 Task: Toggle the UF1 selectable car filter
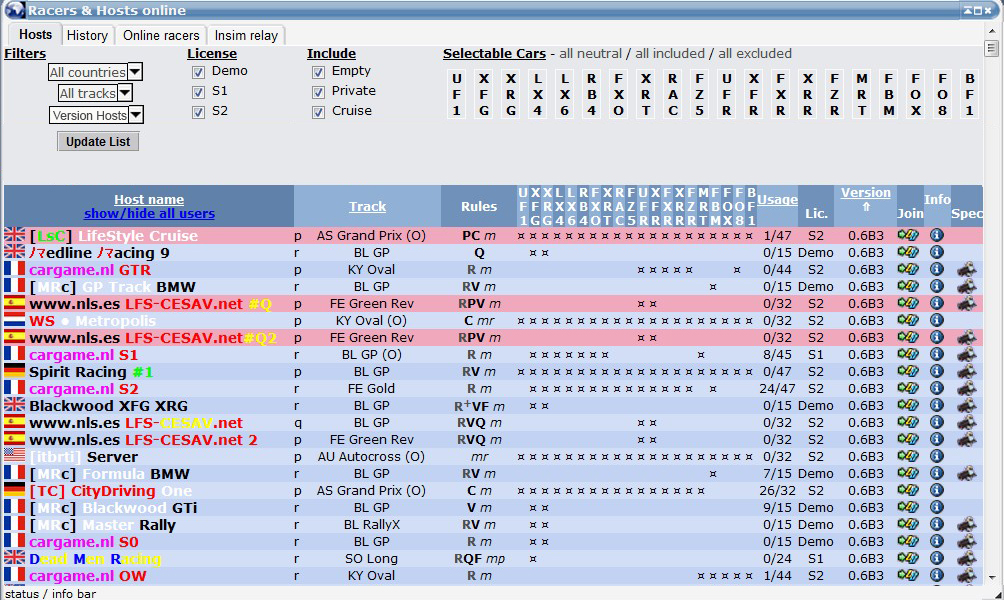[x=457, y=94]
